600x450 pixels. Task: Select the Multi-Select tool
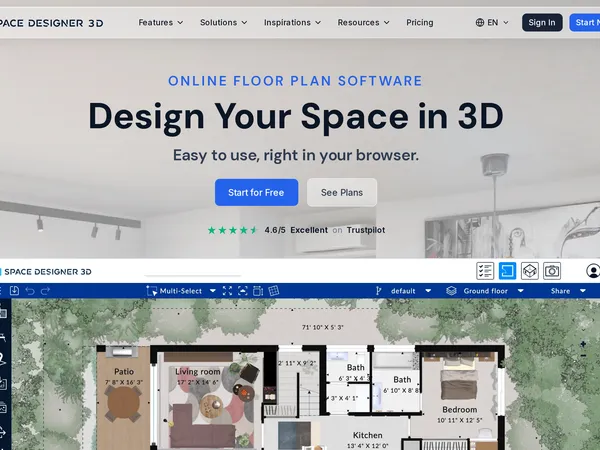(174, 291)
